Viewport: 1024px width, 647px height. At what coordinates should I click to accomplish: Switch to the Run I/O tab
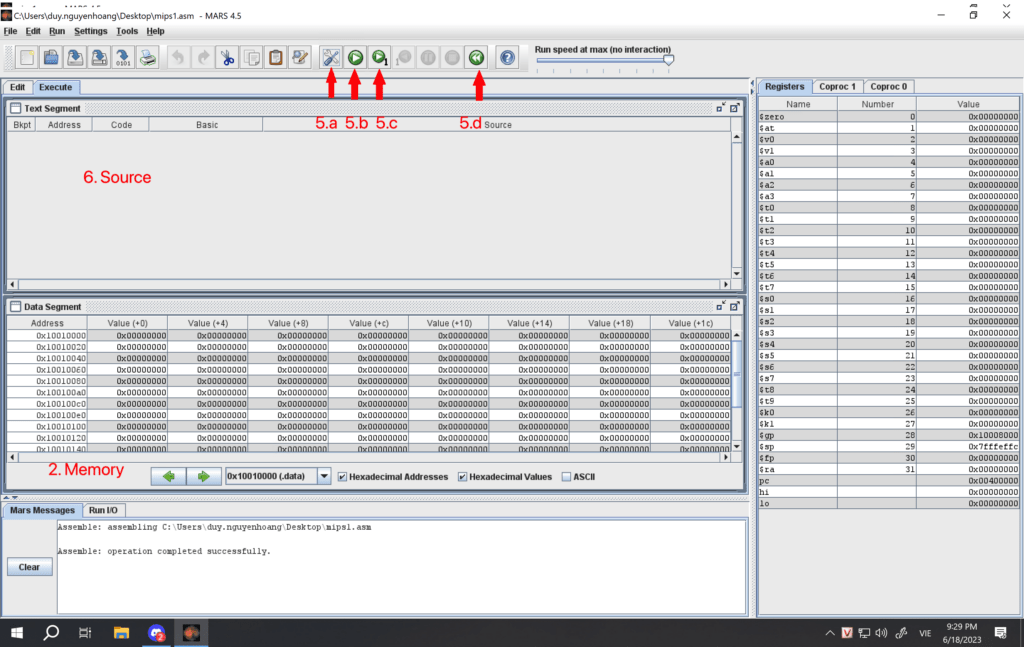click(x=103, y=510)
